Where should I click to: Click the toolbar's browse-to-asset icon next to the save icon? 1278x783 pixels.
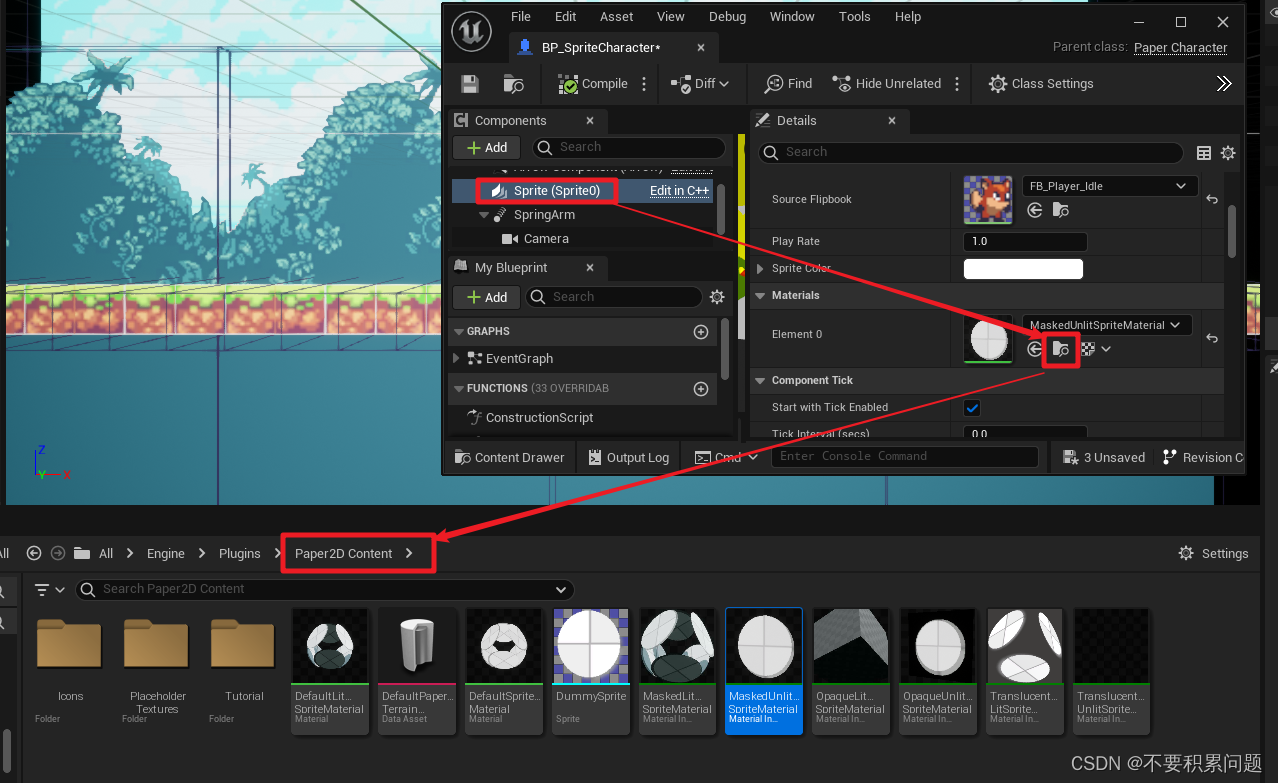(513, 84)
